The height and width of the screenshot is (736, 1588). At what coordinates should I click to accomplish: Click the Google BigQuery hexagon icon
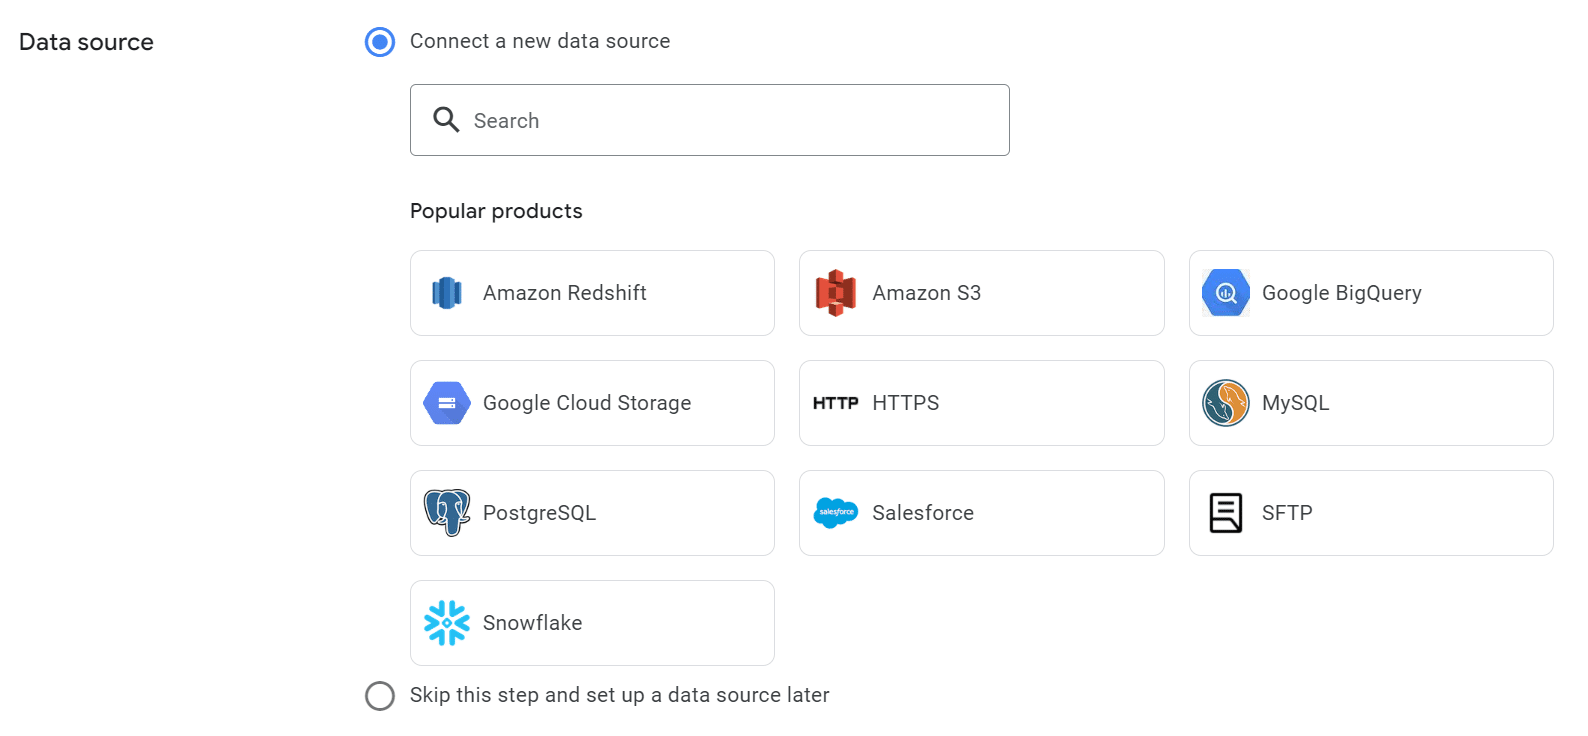tap(1225, 293)
